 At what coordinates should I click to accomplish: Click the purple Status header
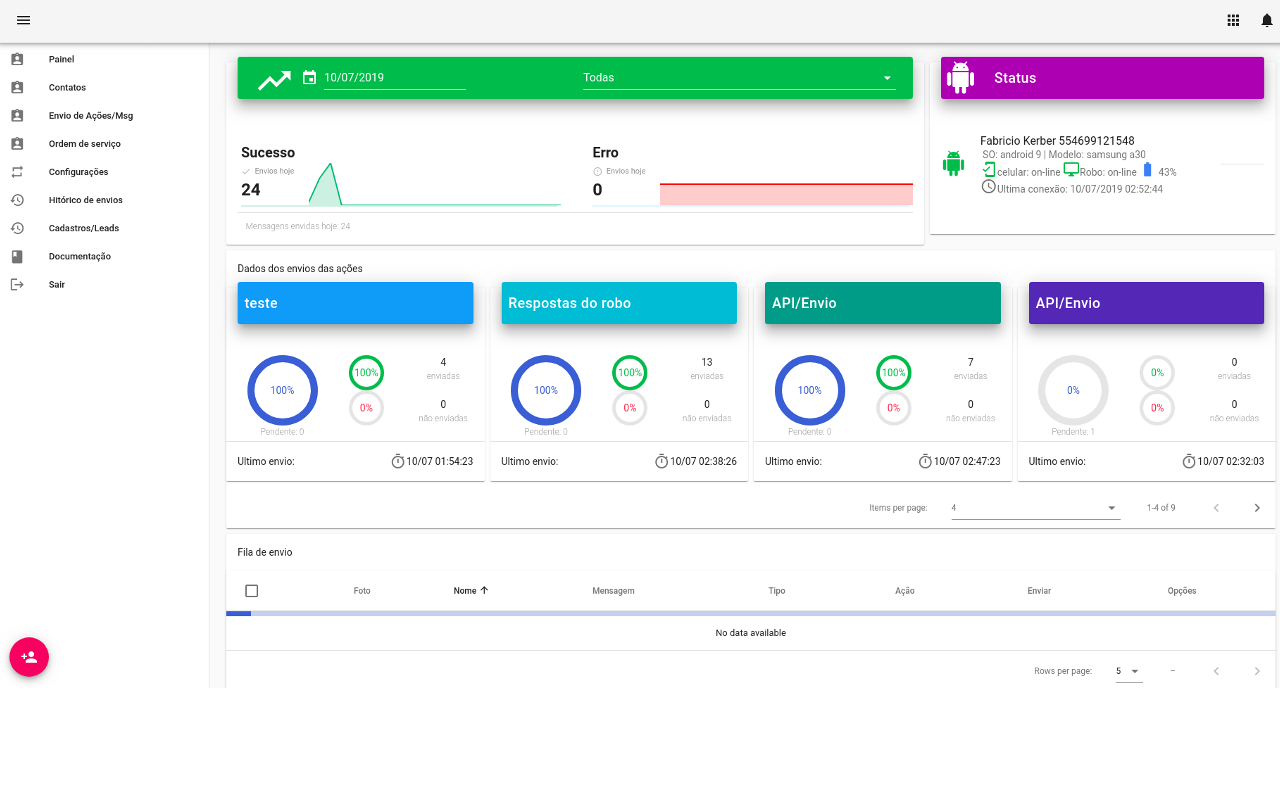click(1103, 77)
